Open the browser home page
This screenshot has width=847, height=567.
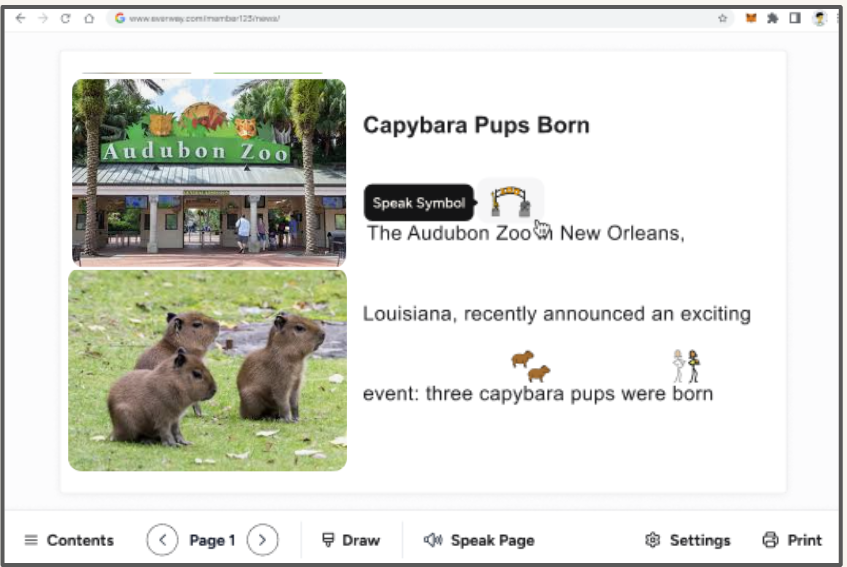click(89, 18)
